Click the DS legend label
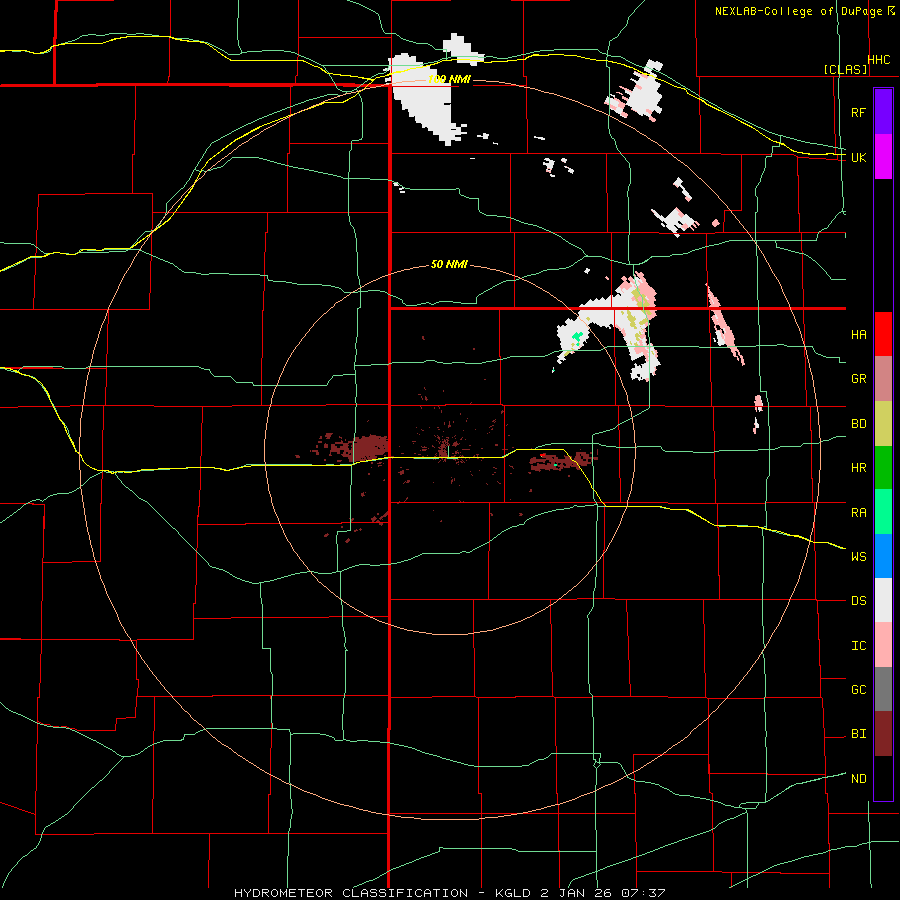900x900 pixels. coord(858,601)
